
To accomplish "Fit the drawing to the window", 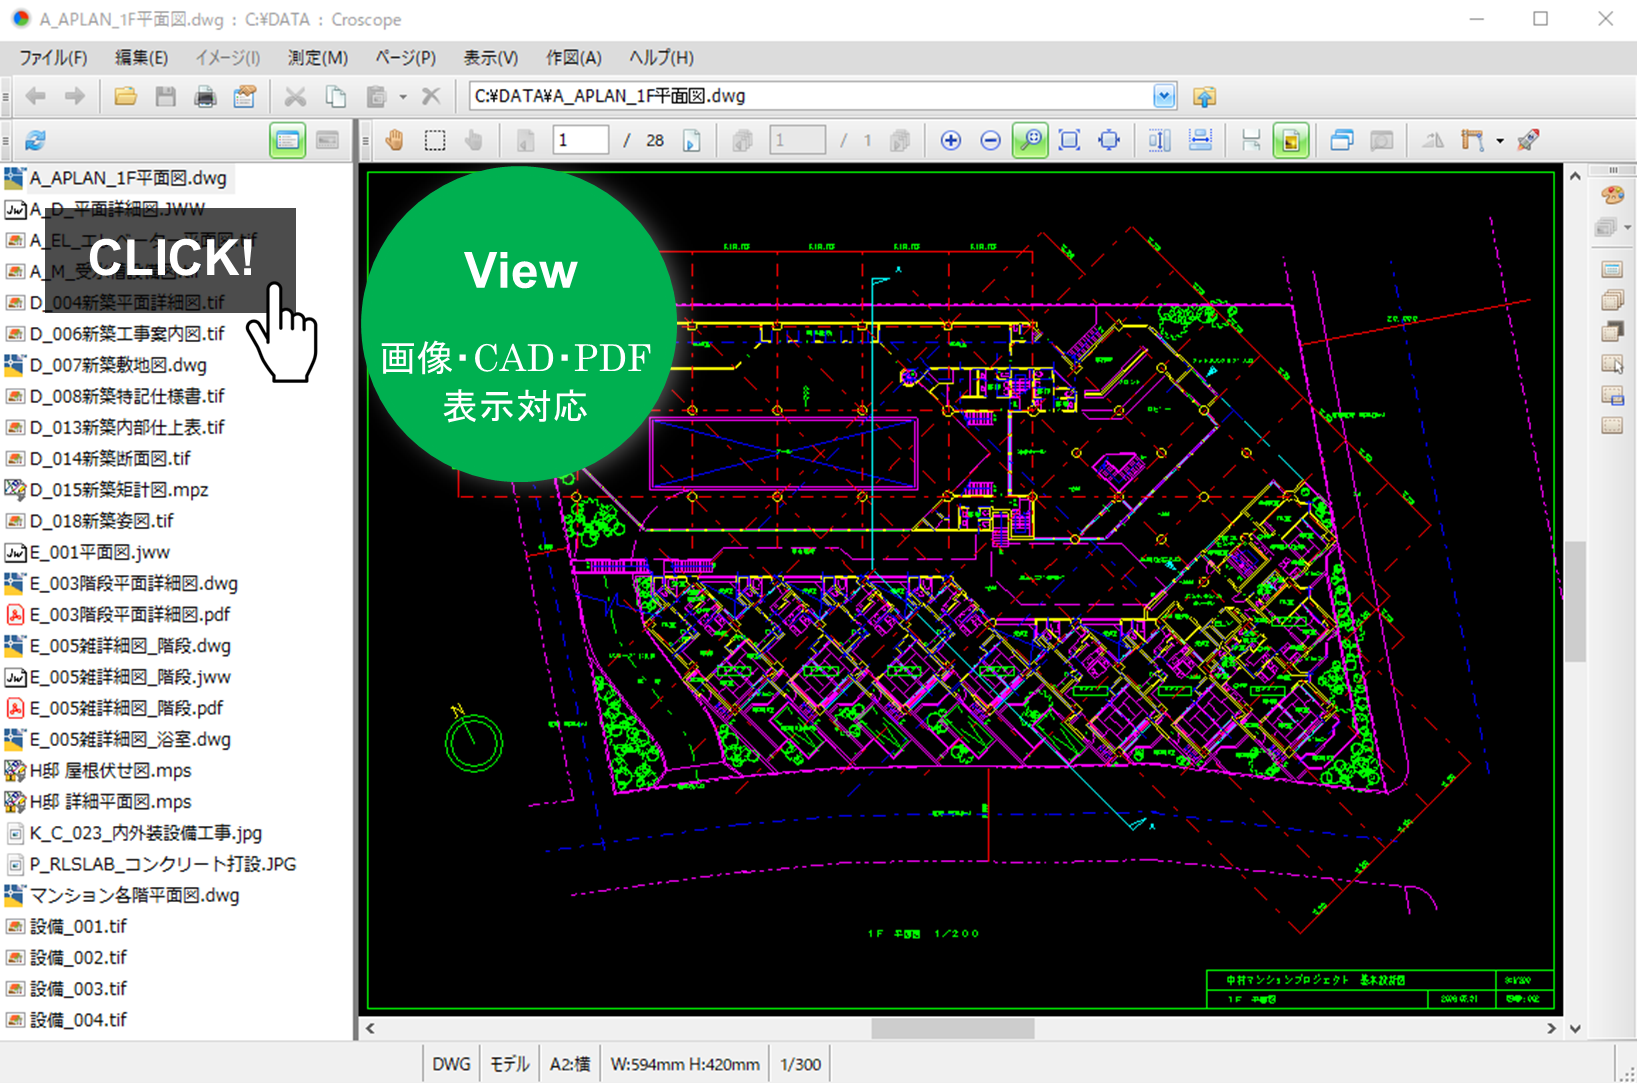I will [x=1069, y=140].
